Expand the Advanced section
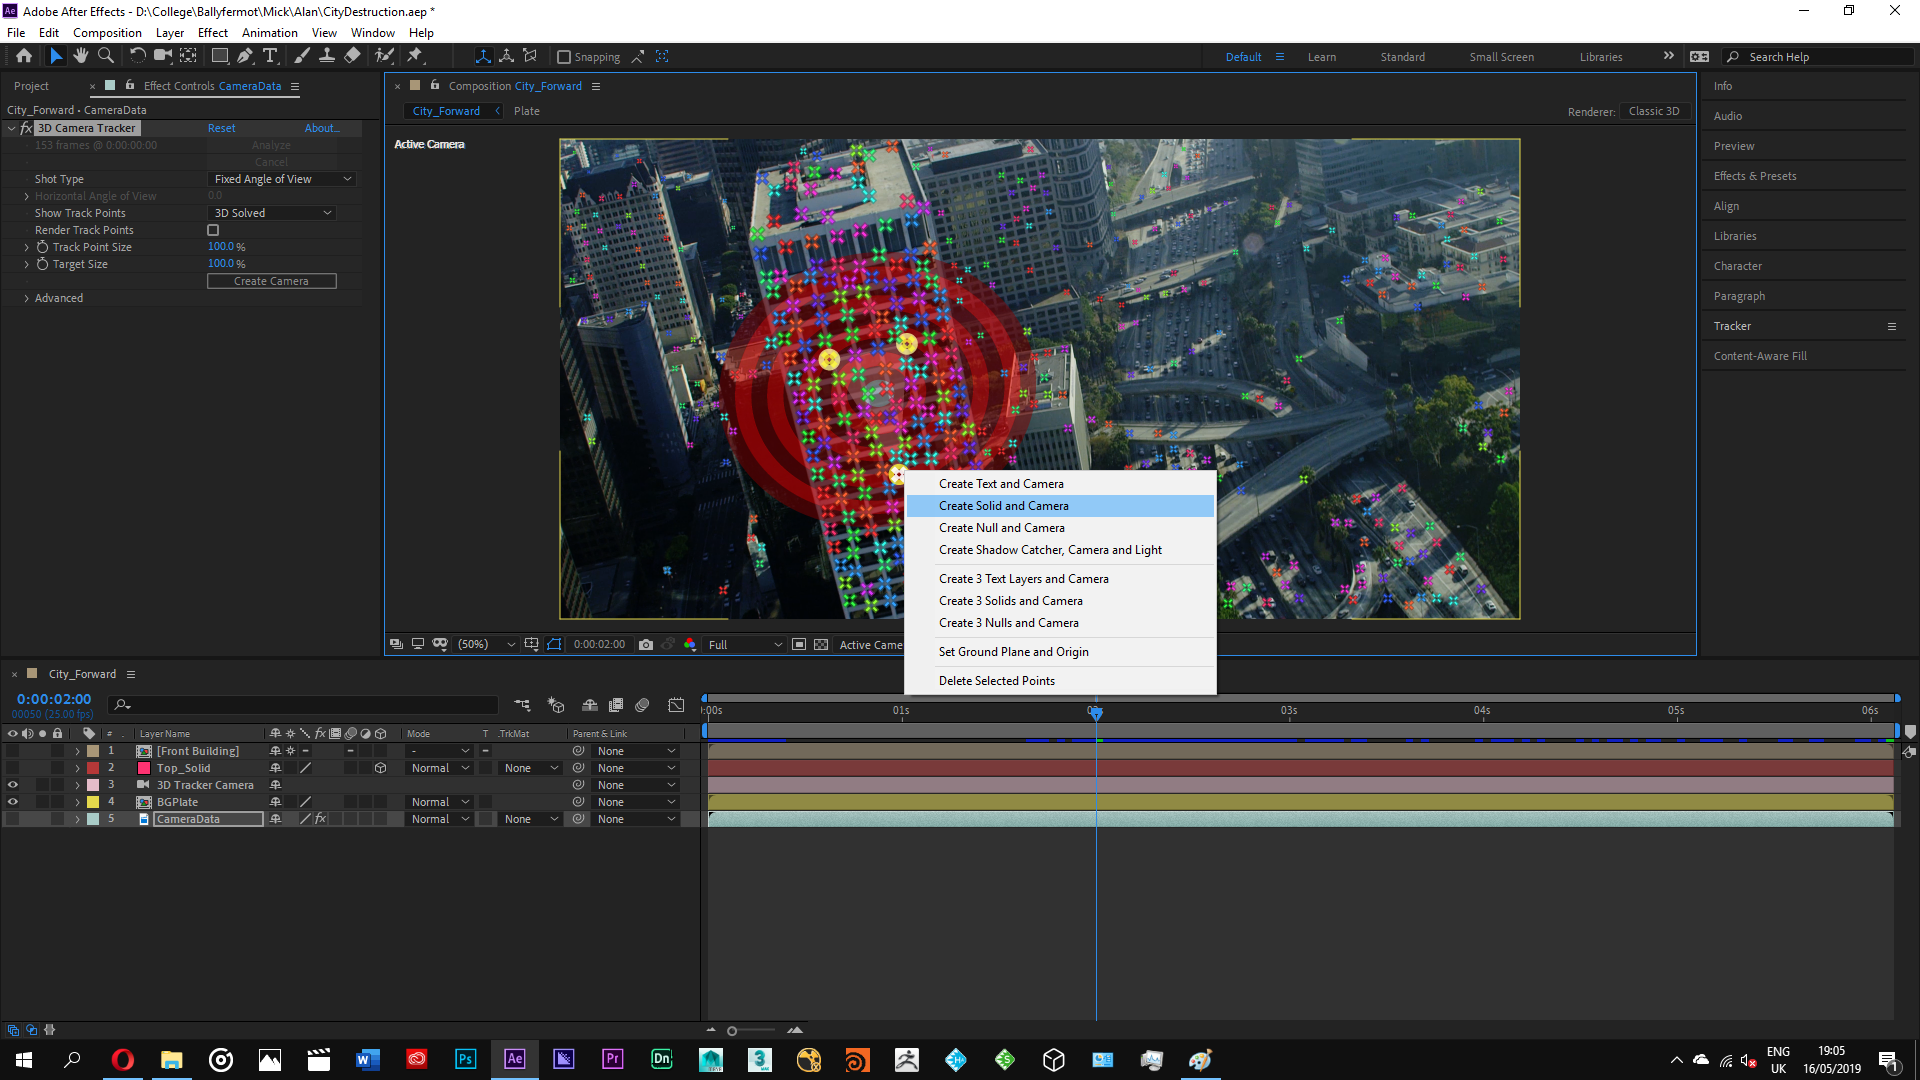 [26, 298]
